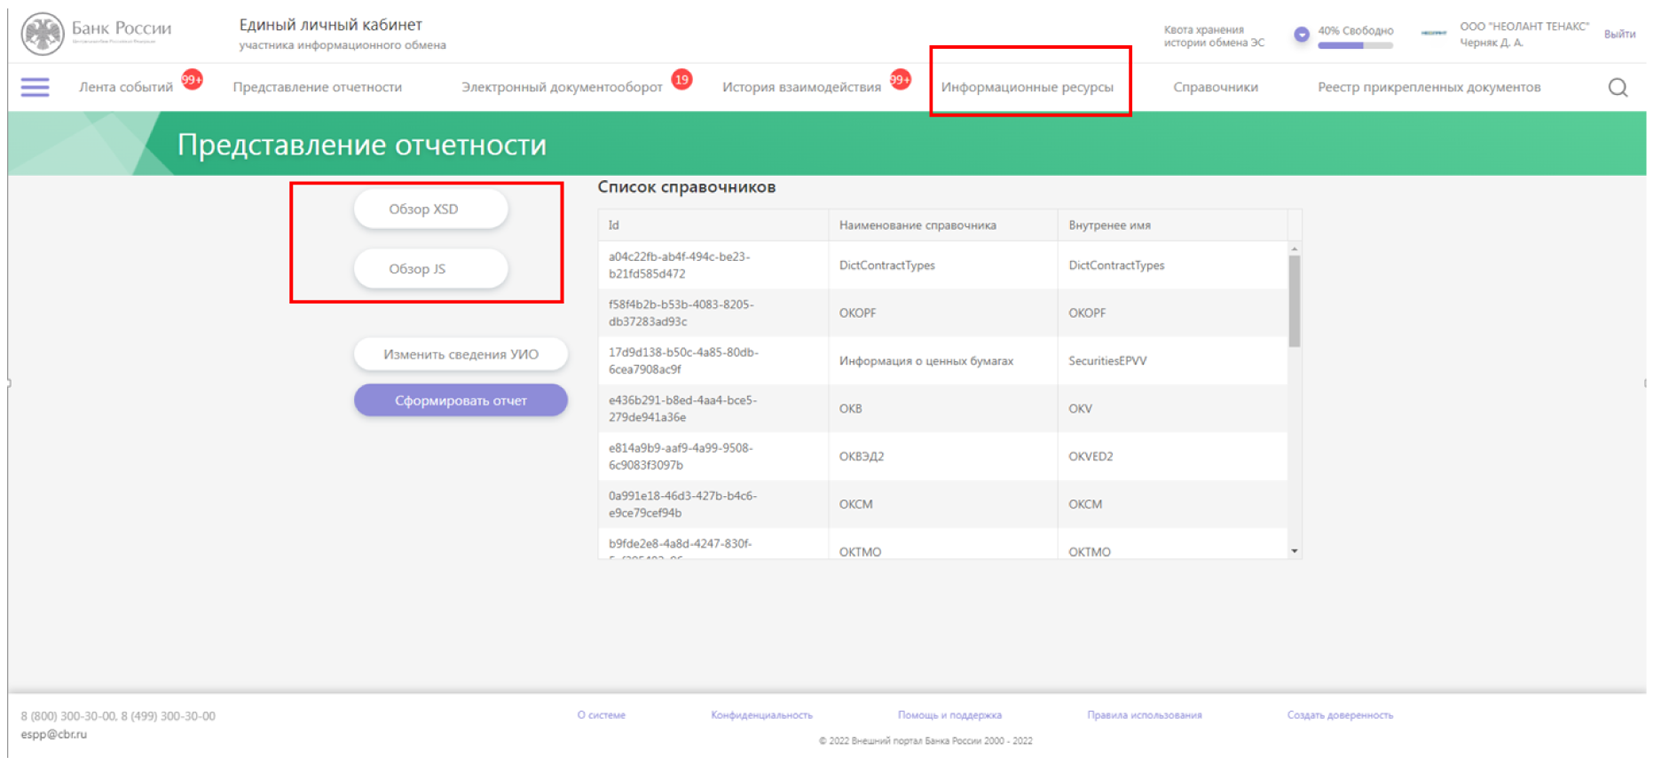
Task: Click the organization logo near ООО НЕОЛАНТ ТЕНАКС
Action: (x=1433, y=33)
